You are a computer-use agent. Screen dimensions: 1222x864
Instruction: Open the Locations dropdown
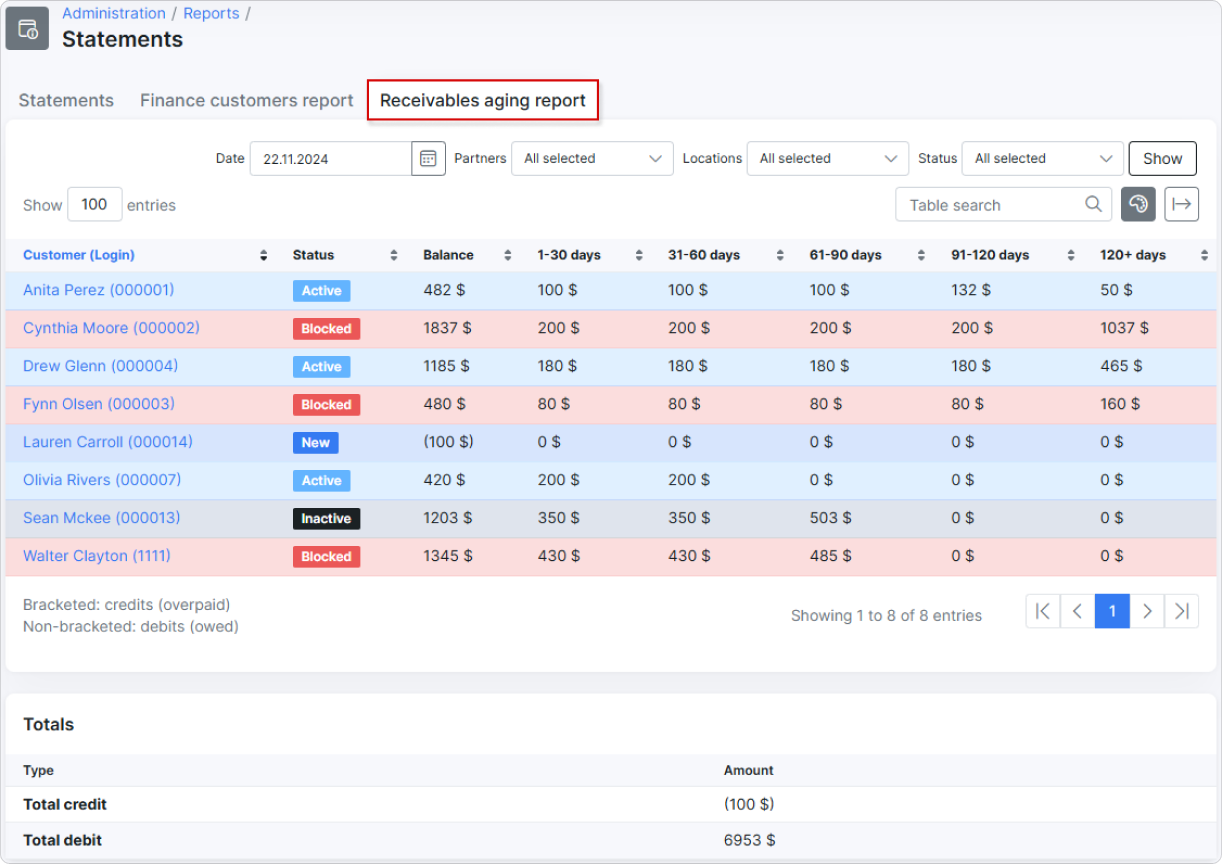827,158
